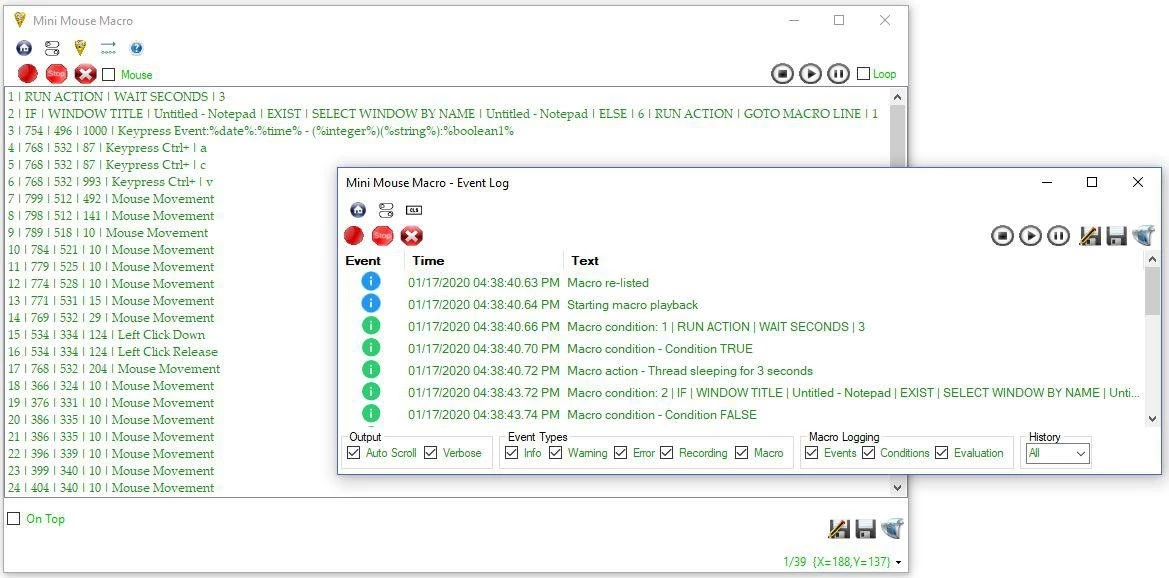The width and height of the screenshot is (1169, 578).
Task: Click the Text column header
Action: [585, 261]
